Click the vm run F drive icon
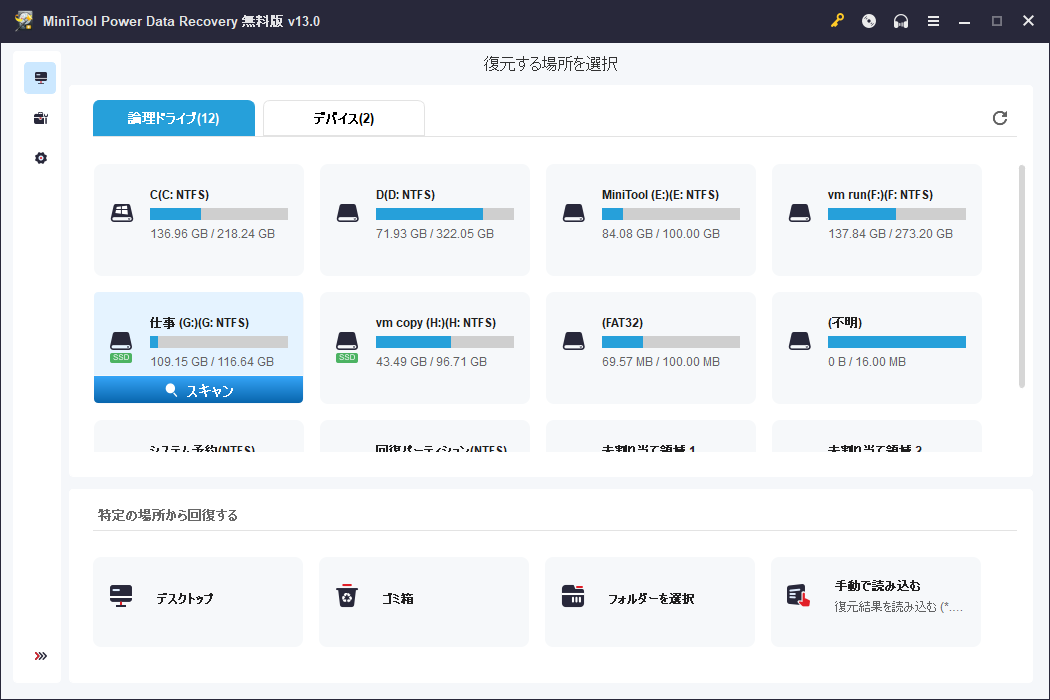The width and height of the screenshot is (1050, 700). (x=800, y=213)
